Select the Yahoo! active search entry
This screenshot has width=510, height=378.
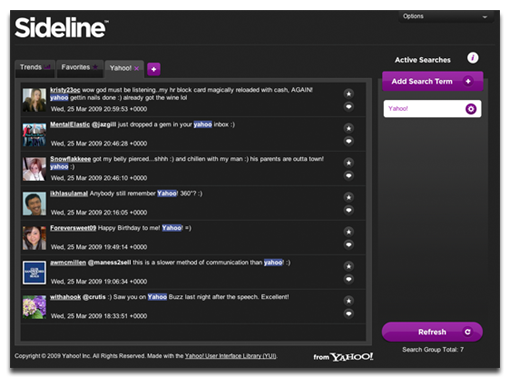[432, 109]
